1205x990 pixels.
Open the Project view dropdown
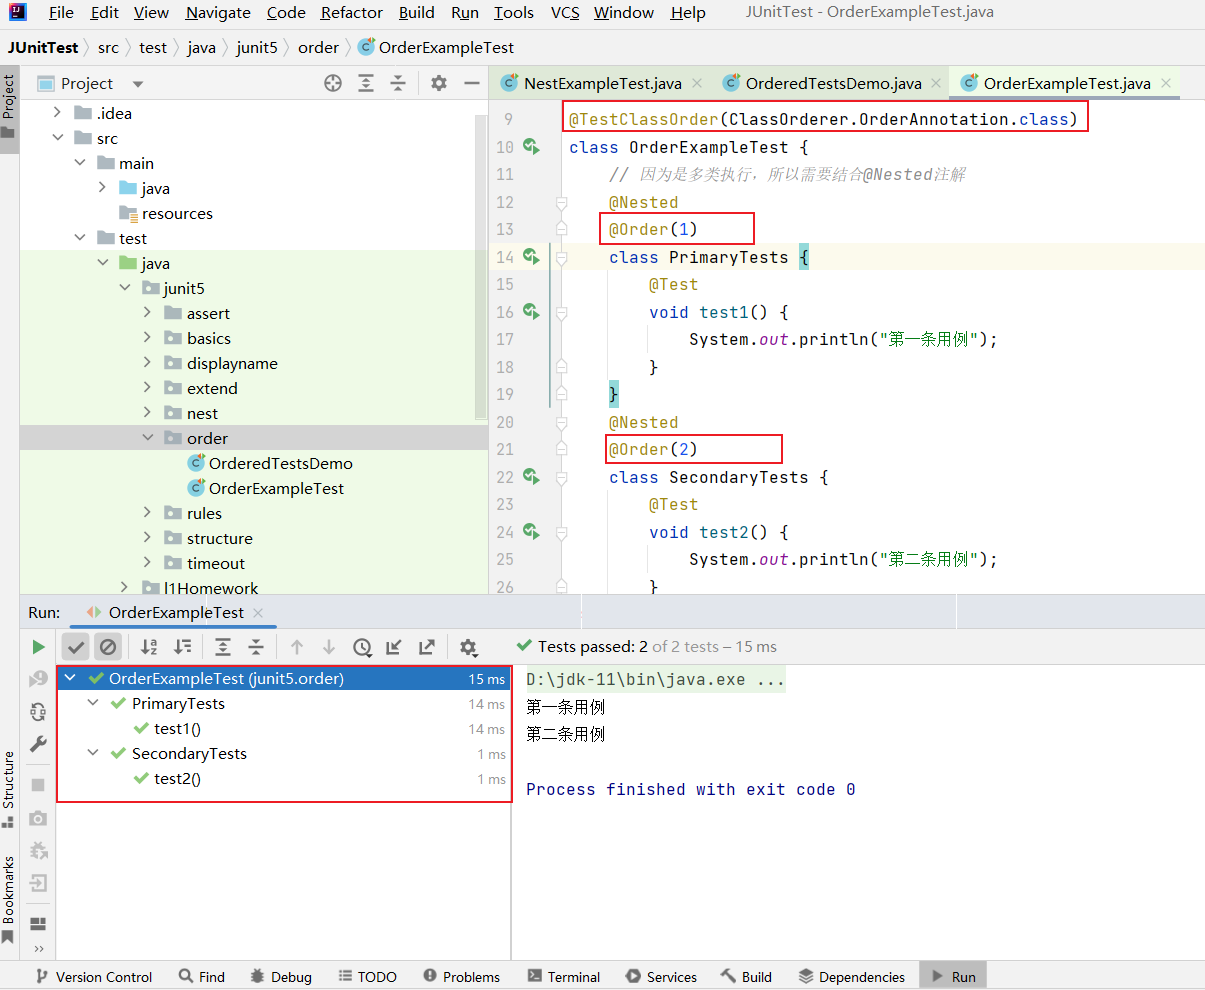138,84
